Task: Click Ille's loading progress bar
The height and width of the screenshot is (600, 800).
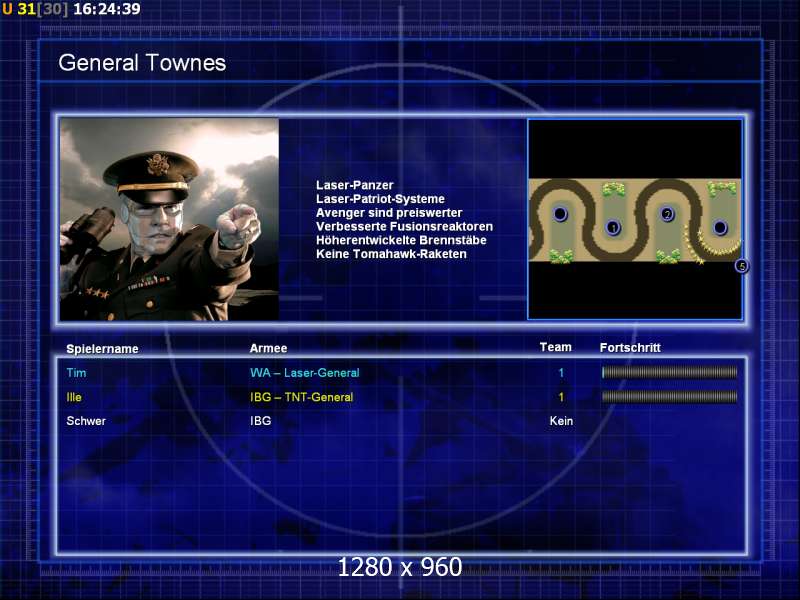Action: click(x=669, y=396)
